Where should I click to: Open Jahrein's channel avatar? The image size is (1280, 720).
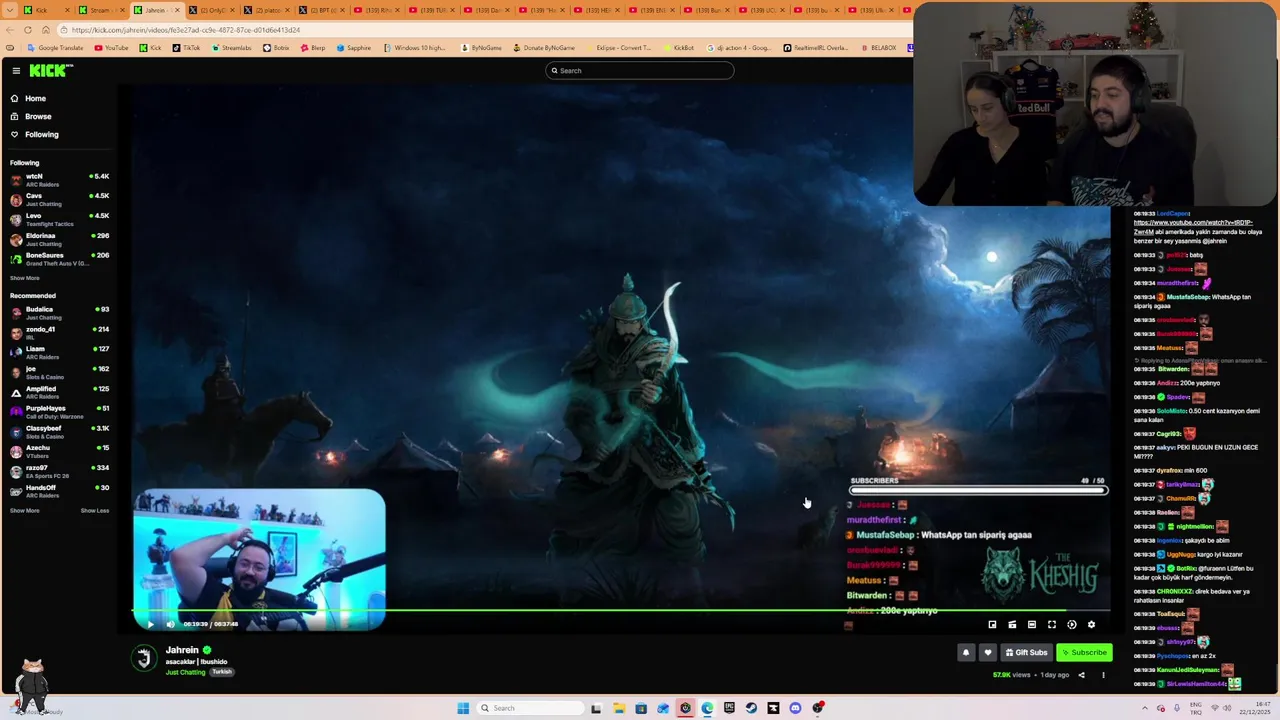[x=145, y=658]
